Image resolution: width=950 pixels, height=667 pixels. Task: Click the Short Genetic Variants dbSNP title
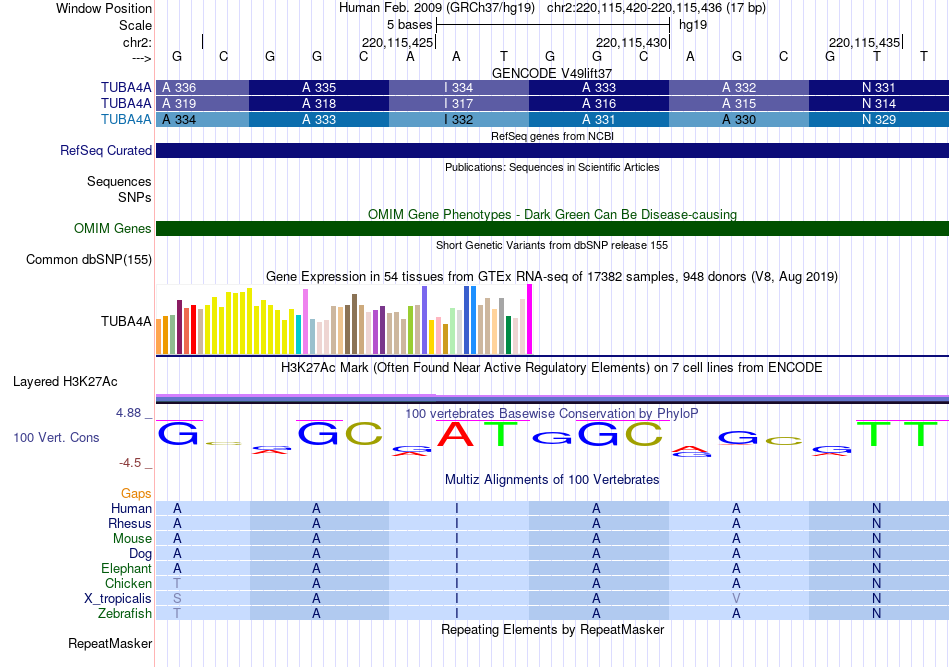[552, 245]
